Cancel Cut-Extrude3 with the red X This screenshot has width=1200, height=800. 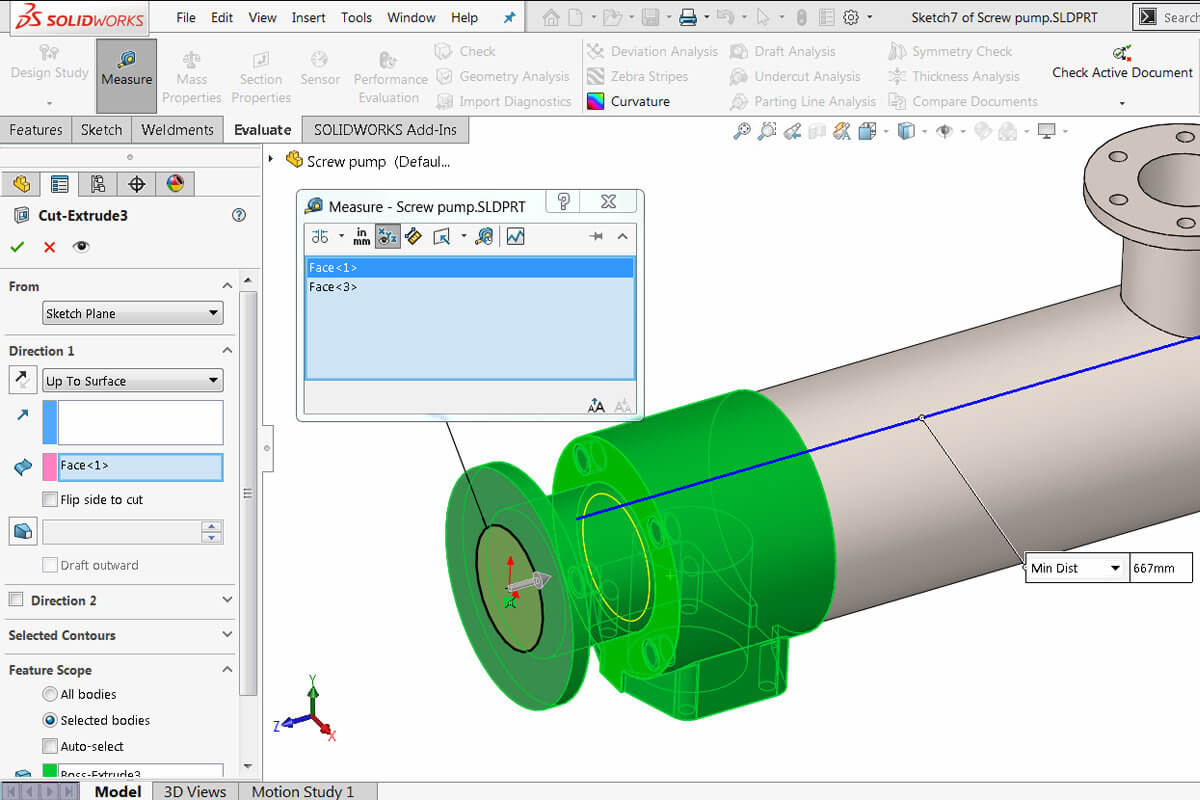coord(49,247)
